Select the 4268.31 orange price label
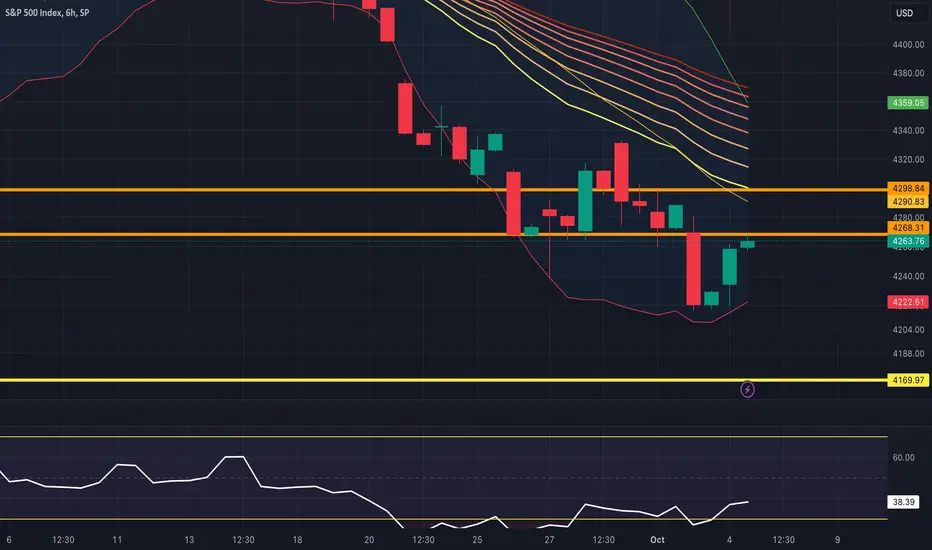 click(908, 228)
